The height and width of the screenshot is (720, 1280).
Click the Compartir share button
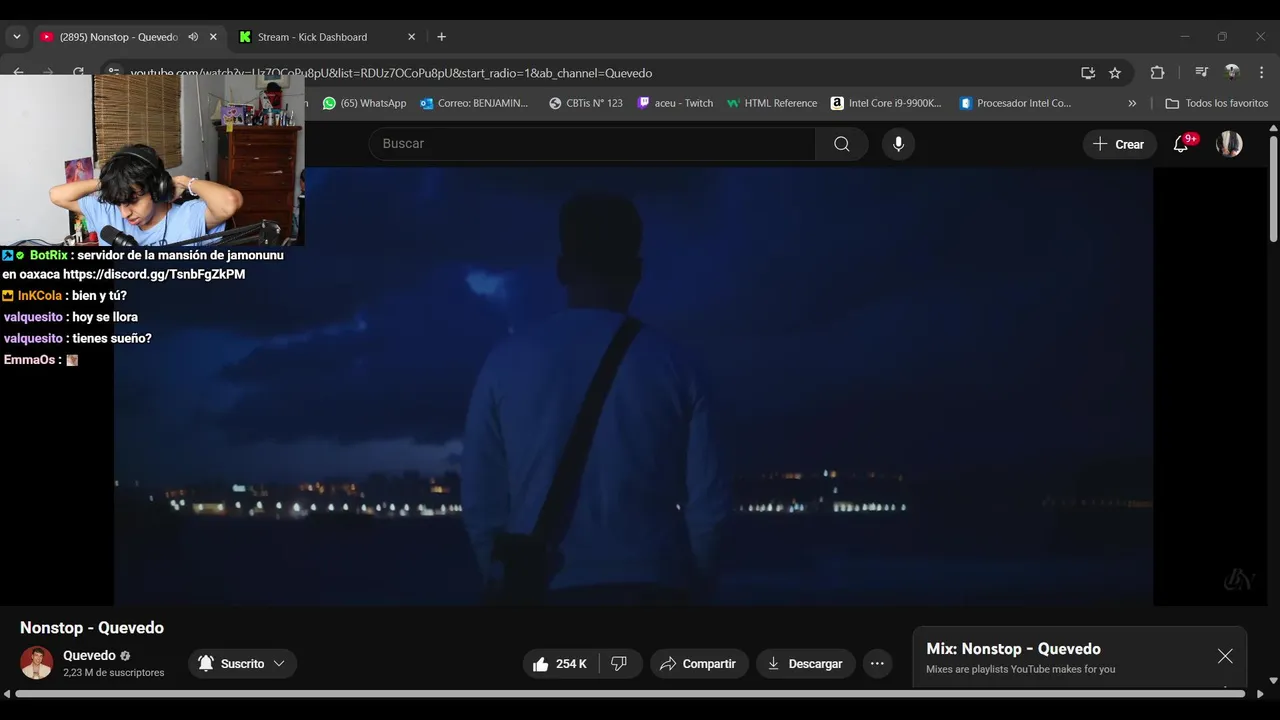coord(699,664)
